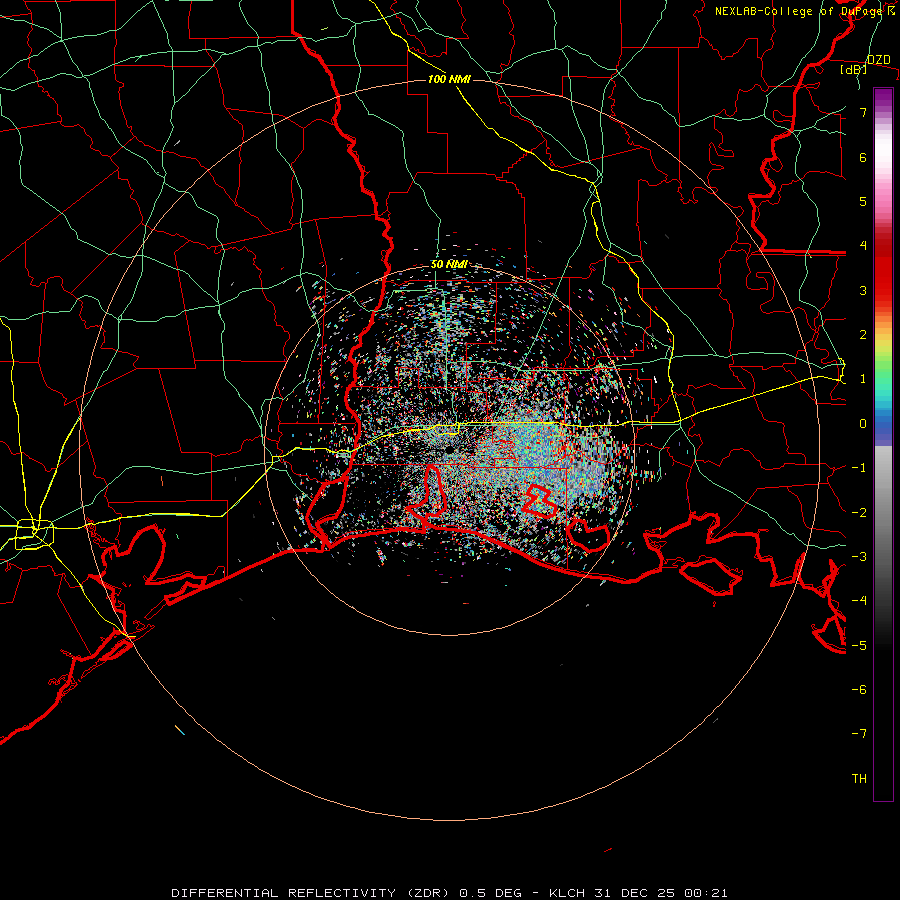Viewport: 900px width, 900px height.
Task: Click the -2 dB scale label
Action: (859, 512)
